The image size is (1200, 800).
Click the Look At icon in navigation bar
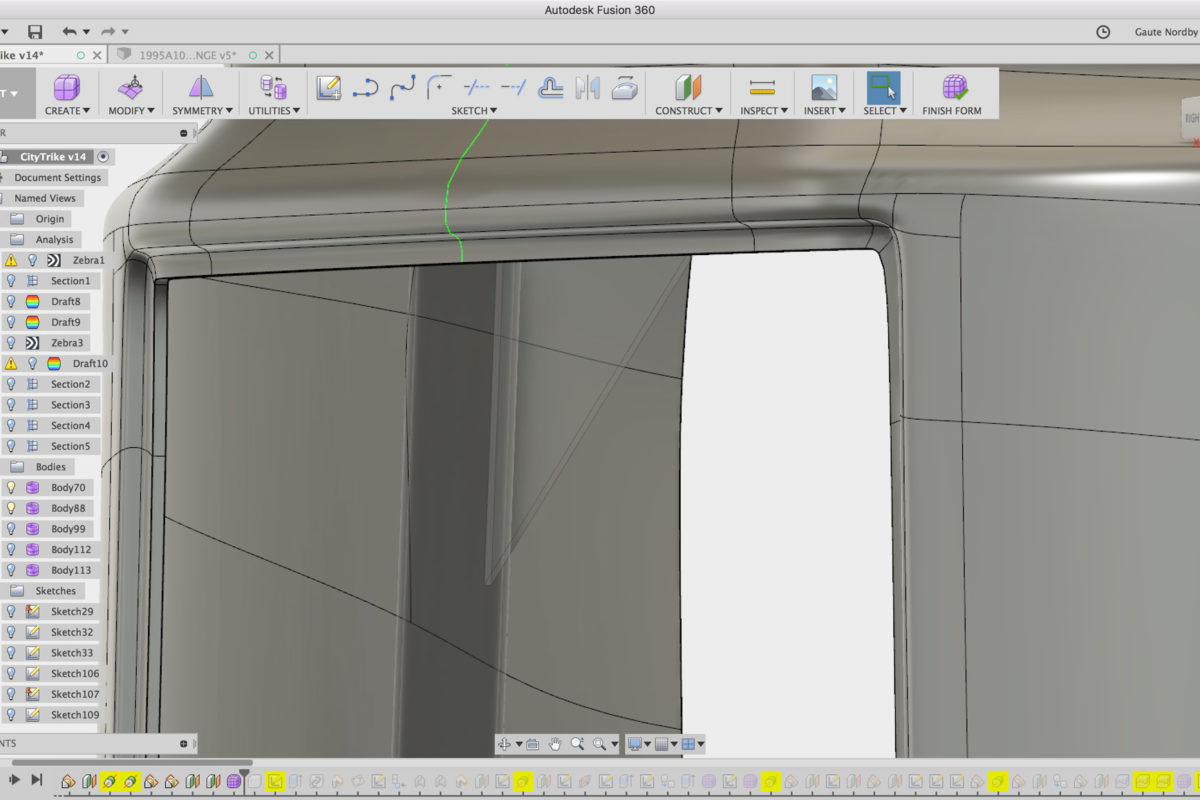point(532,744)
